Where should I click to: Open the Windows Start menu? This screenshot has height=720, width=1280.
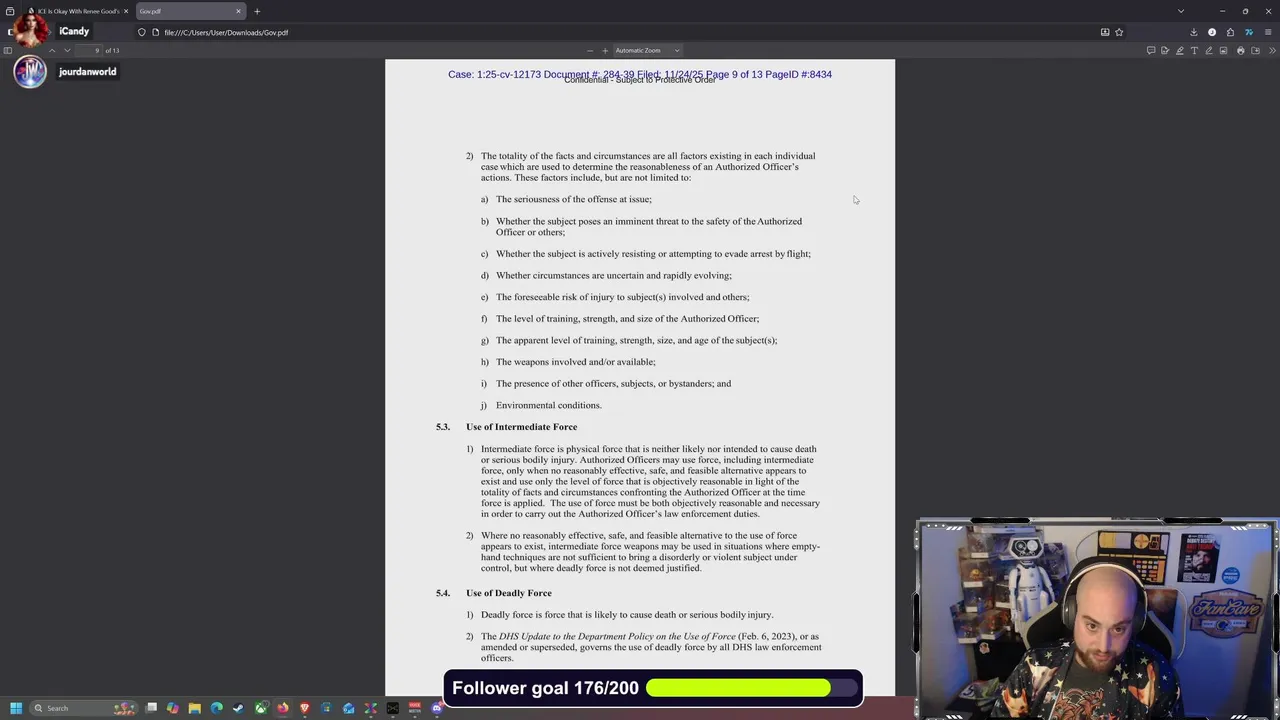coord(15,708)
